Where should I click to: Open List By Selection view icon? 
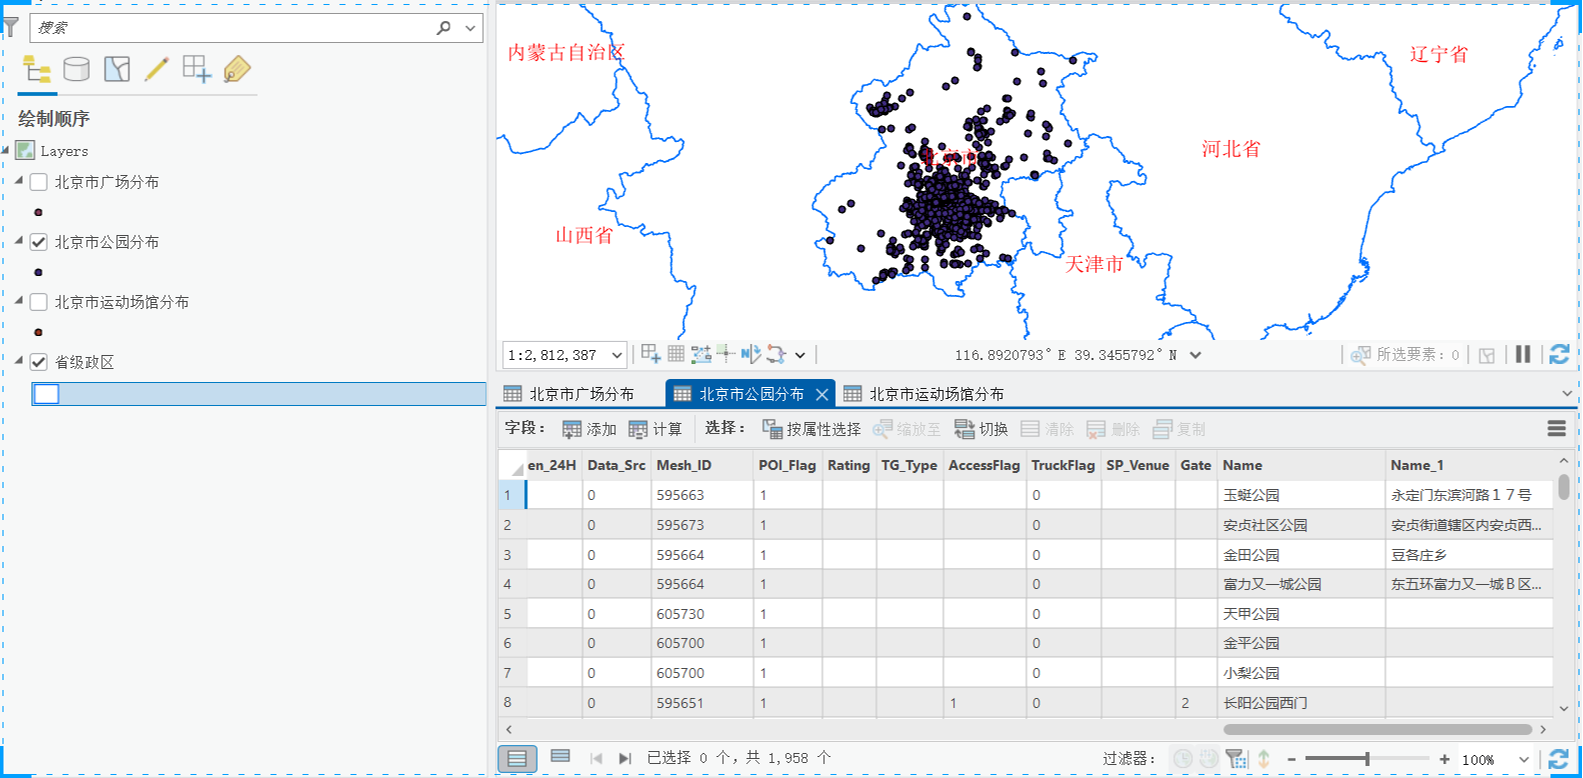click(117, 69)
